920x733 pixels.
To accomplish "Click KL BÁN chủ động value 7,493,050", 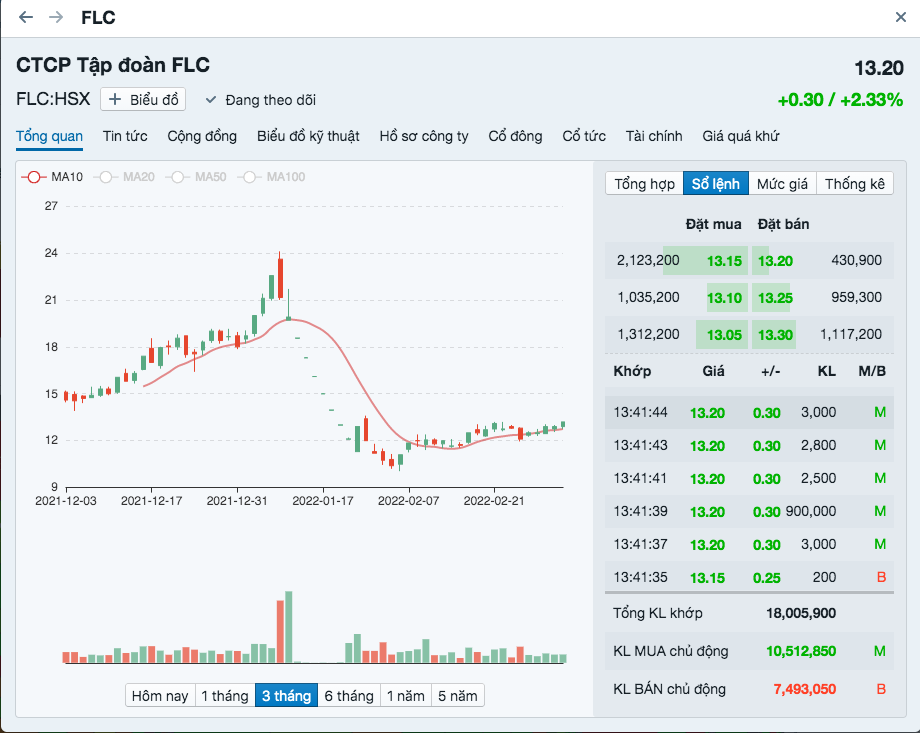I will [804, 689].
